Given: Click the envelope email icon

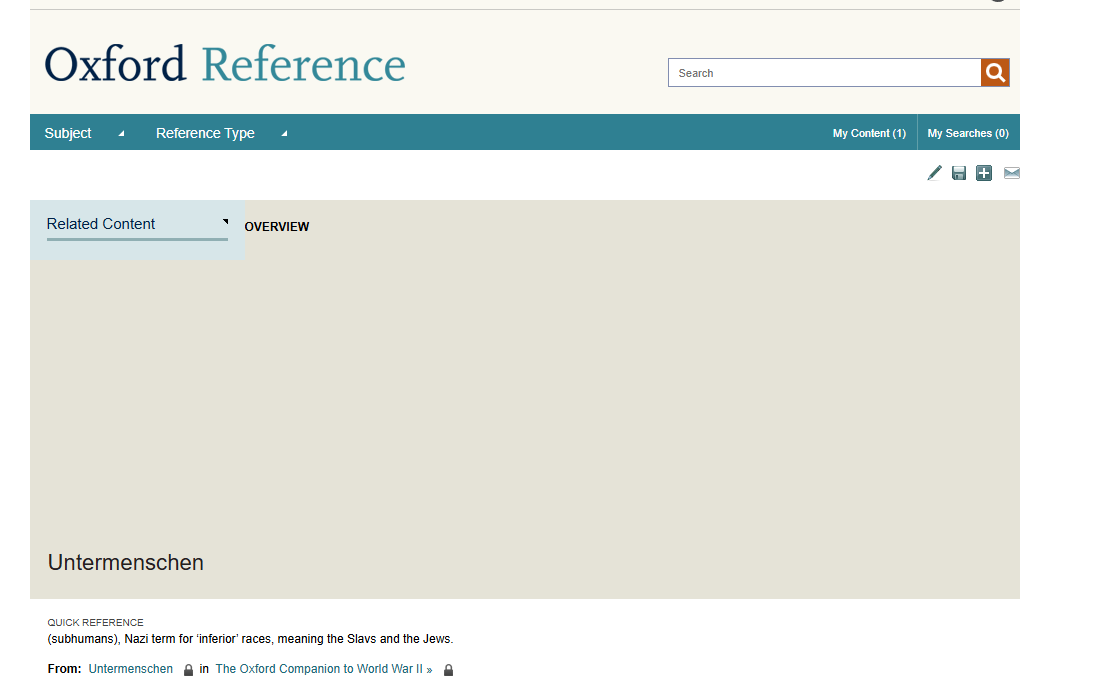Looking at the screenshot, I should pos(1011,173).
